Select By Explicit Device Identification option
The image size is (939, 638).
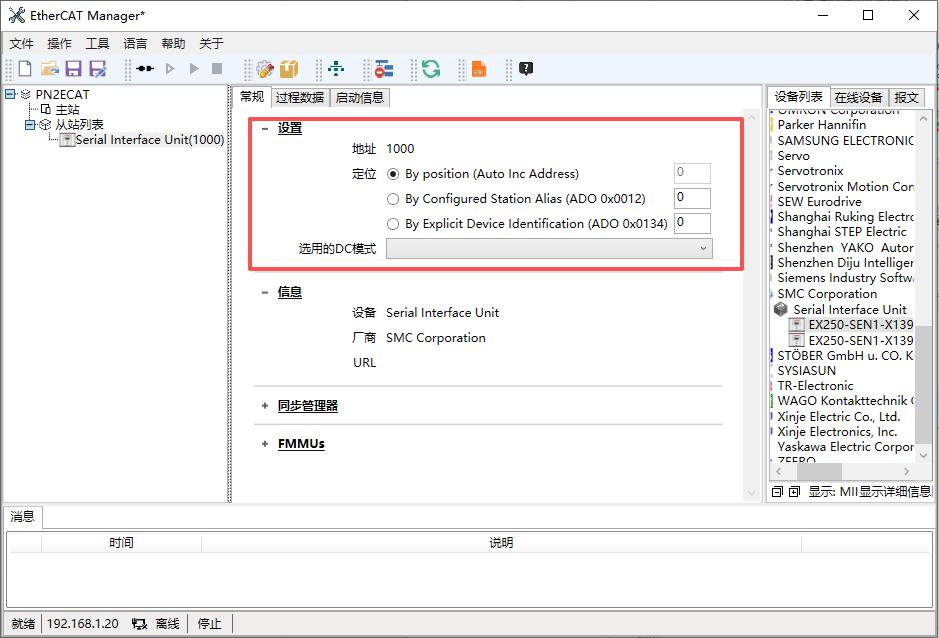click(393, 224)
